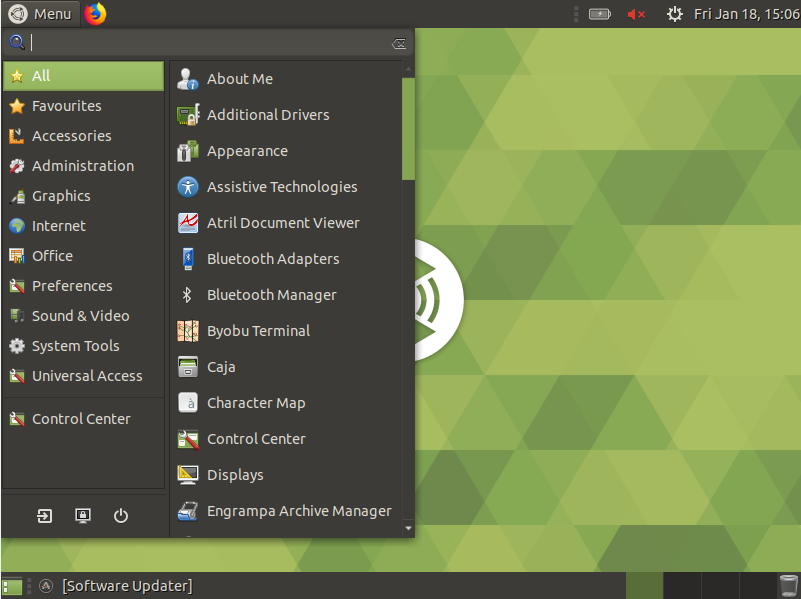Open the Trash icon at bottom right

787,585
